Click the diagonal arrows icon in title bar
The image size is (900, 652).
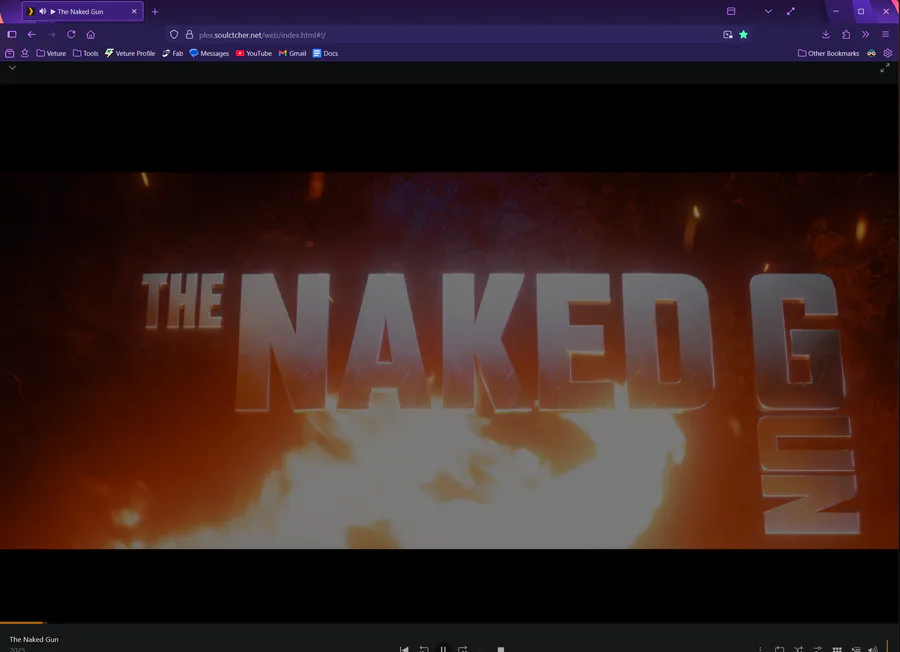click(x=791, y=11)
